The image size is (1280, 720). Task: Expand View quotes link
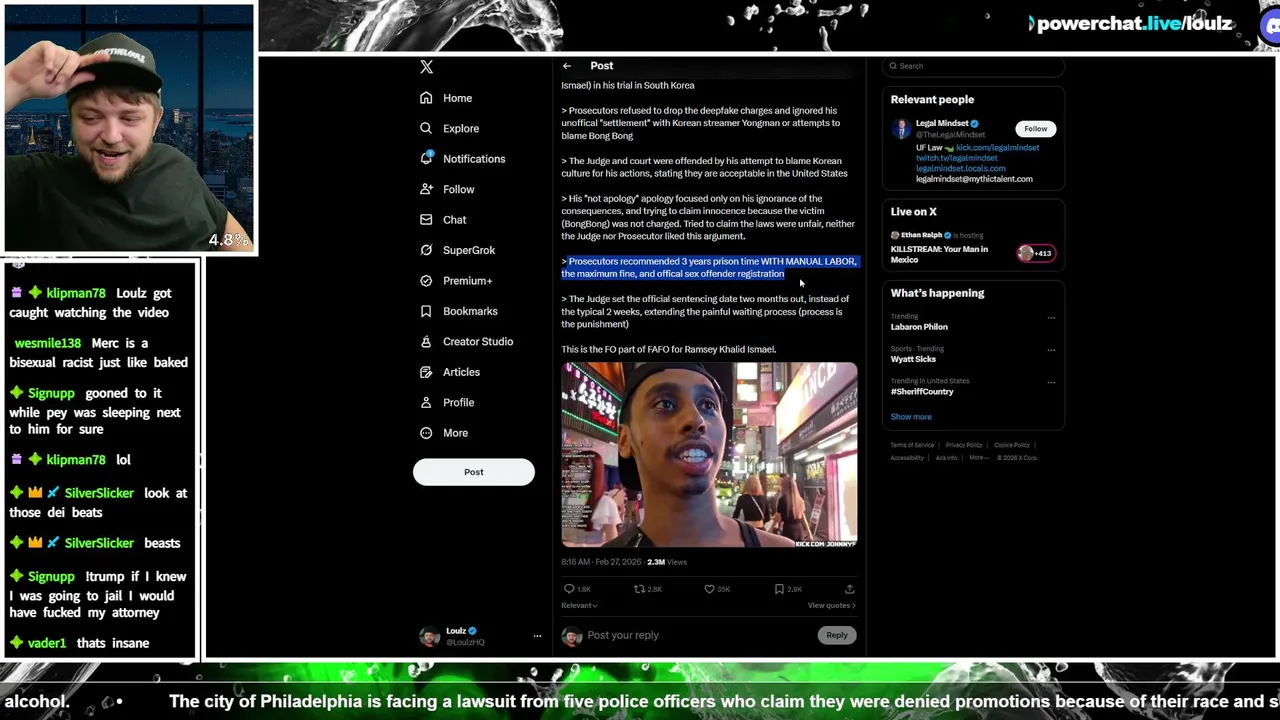[831, 605]
